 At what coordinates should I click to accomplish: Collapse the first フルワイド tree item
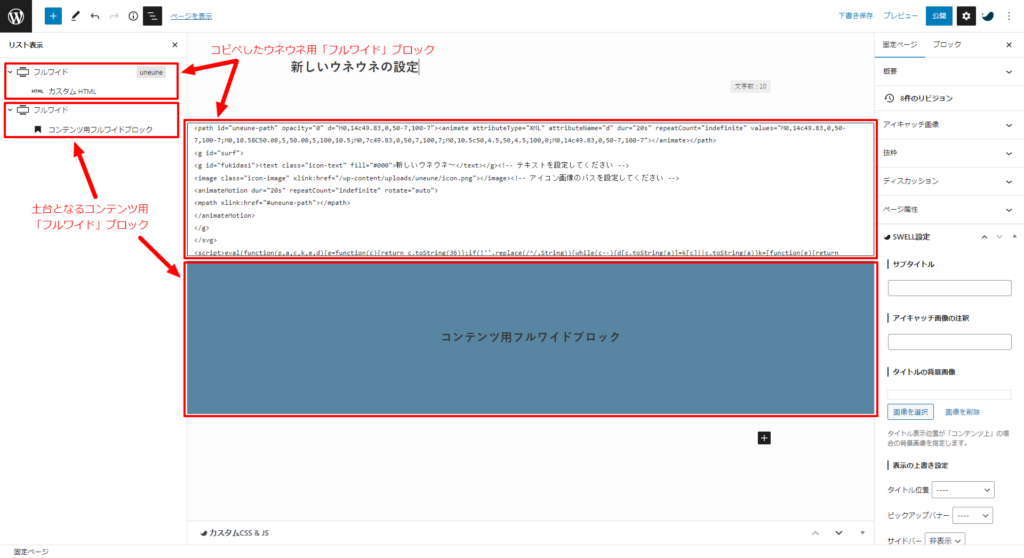click(x=10, y=72)
